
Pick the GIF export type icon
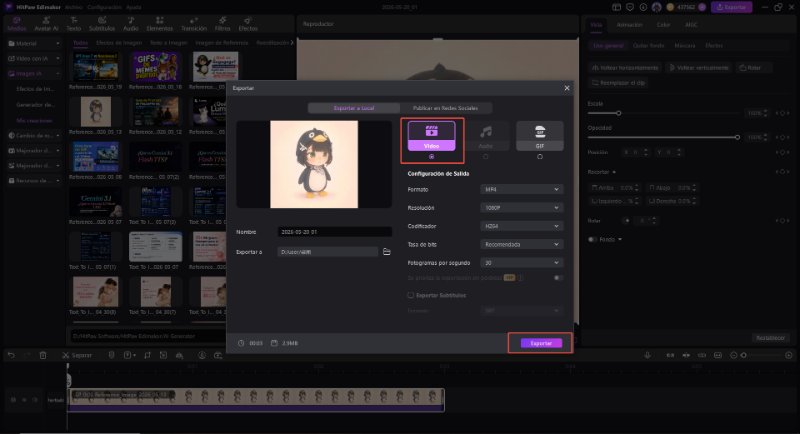540,136
